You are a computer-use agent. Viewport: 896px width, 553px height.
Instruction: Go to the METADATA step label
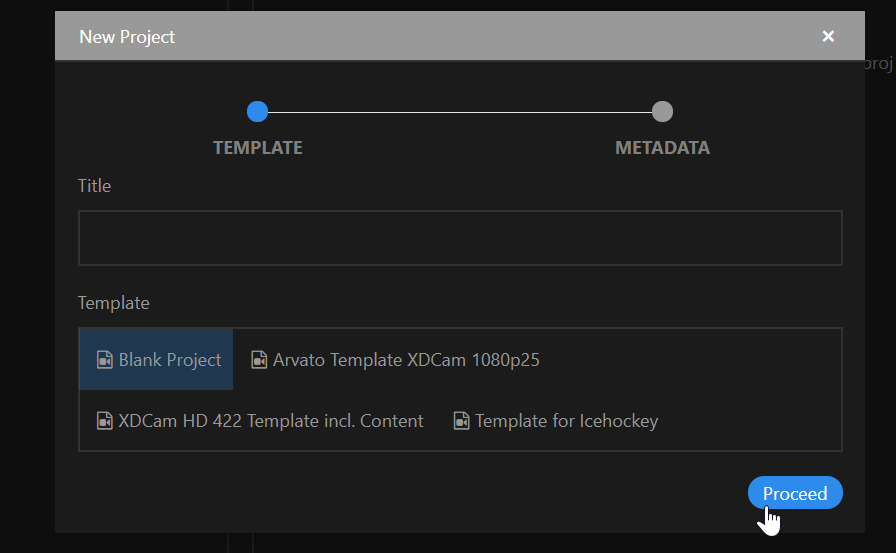click(662, 148)
